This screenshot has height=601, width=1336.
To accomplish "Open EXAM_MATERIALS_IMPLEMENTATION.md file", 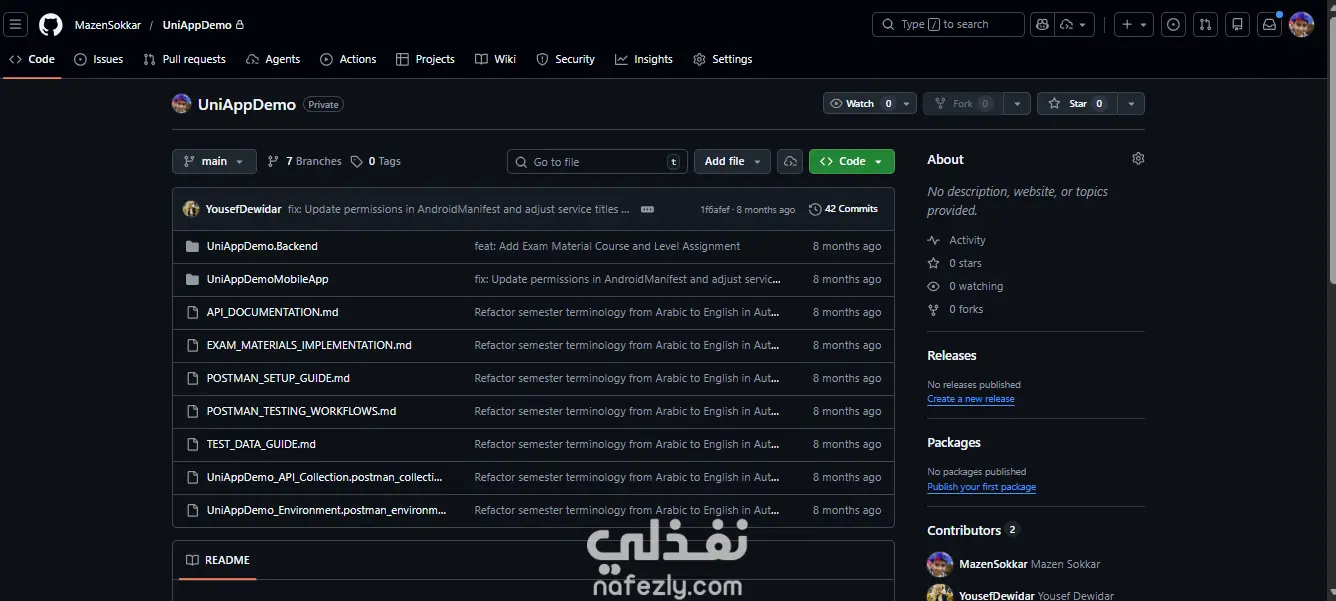I will pyautogui.click(x=309, y=345).
